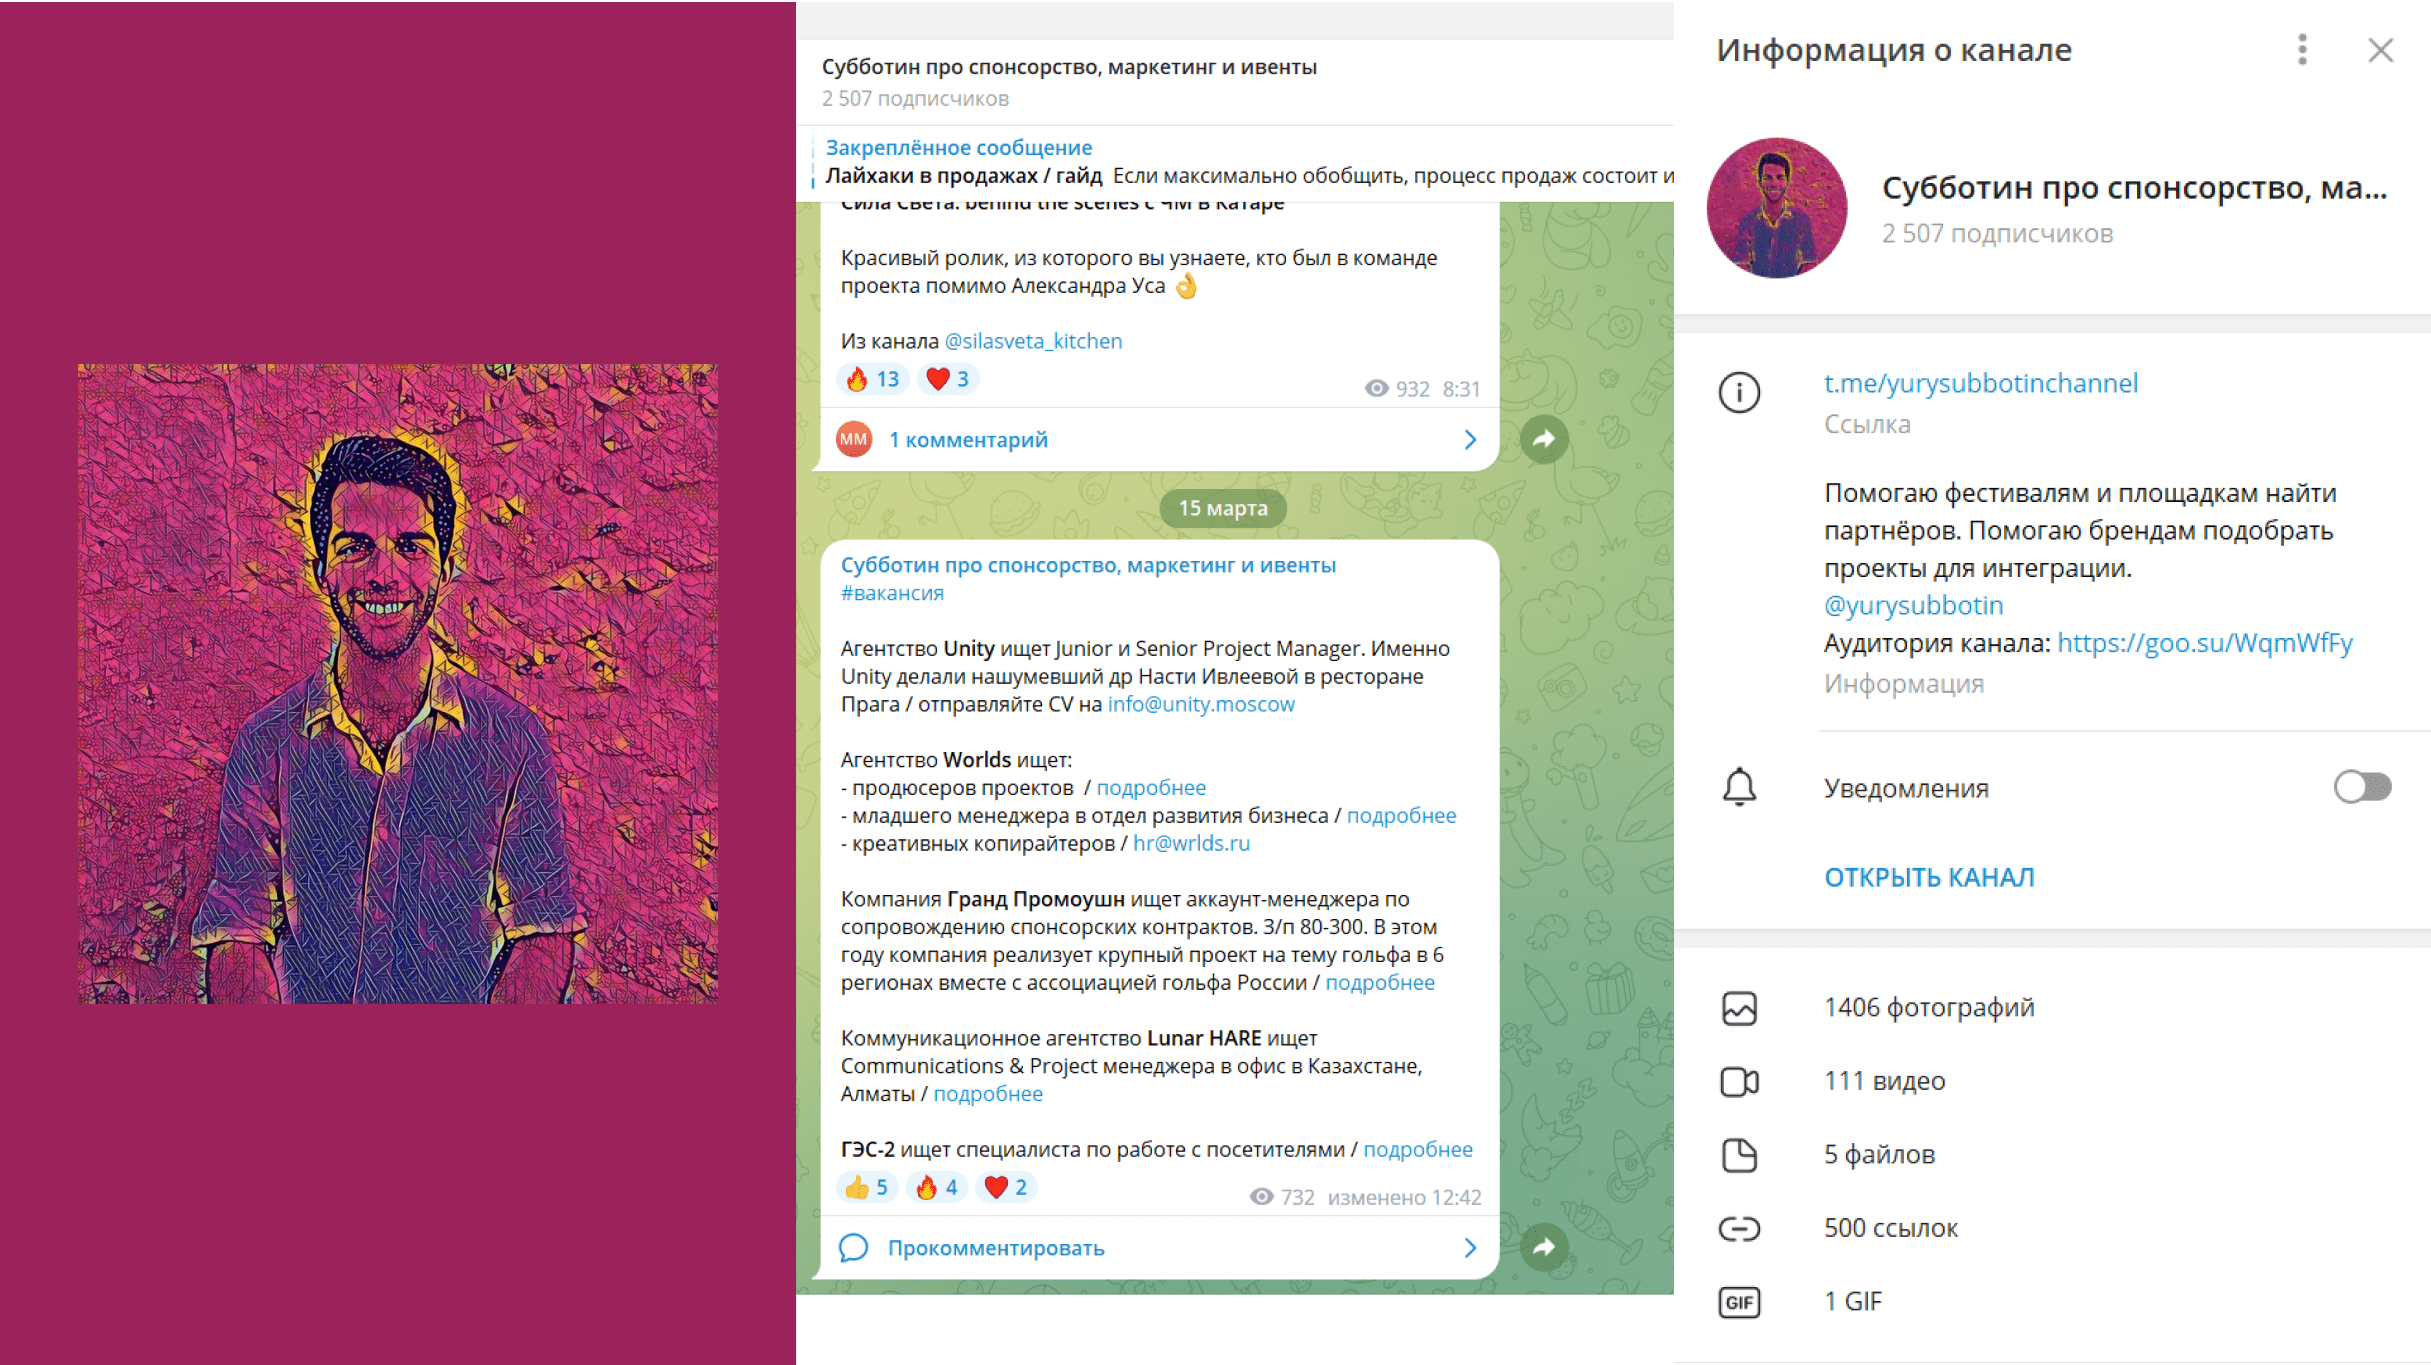Image resolution: width=2431 pixels, height=1365 pixels.
Task: Click the fire reaction with 4 votes
Action: [937, 1187]
